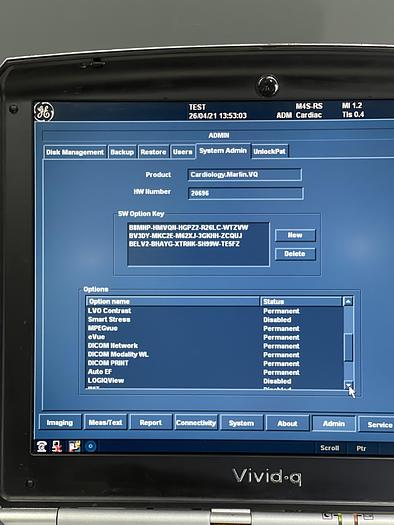Open the Imaging configuration page
The image size is (394, 525).
[x=60, y=423]
